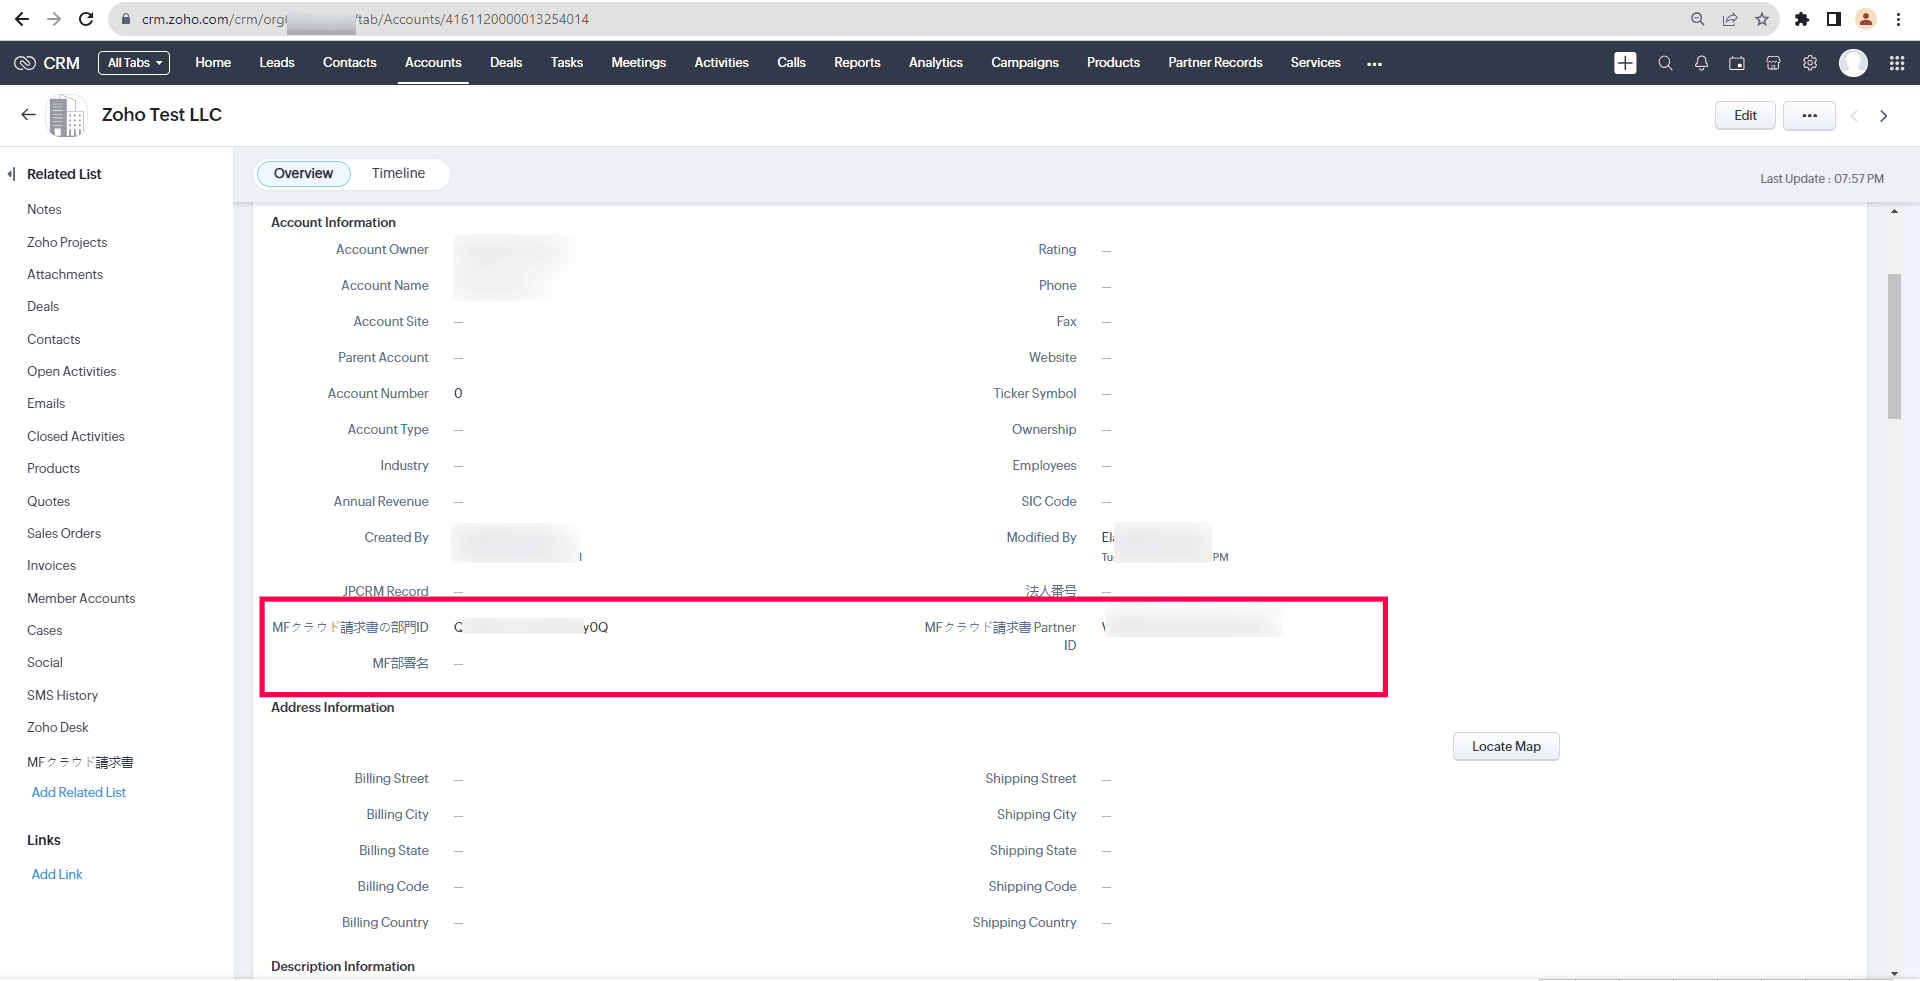Click the page vertical scrollbar thumb
This screenshot has width=1920, height=981.
[x=1894, y=345]
